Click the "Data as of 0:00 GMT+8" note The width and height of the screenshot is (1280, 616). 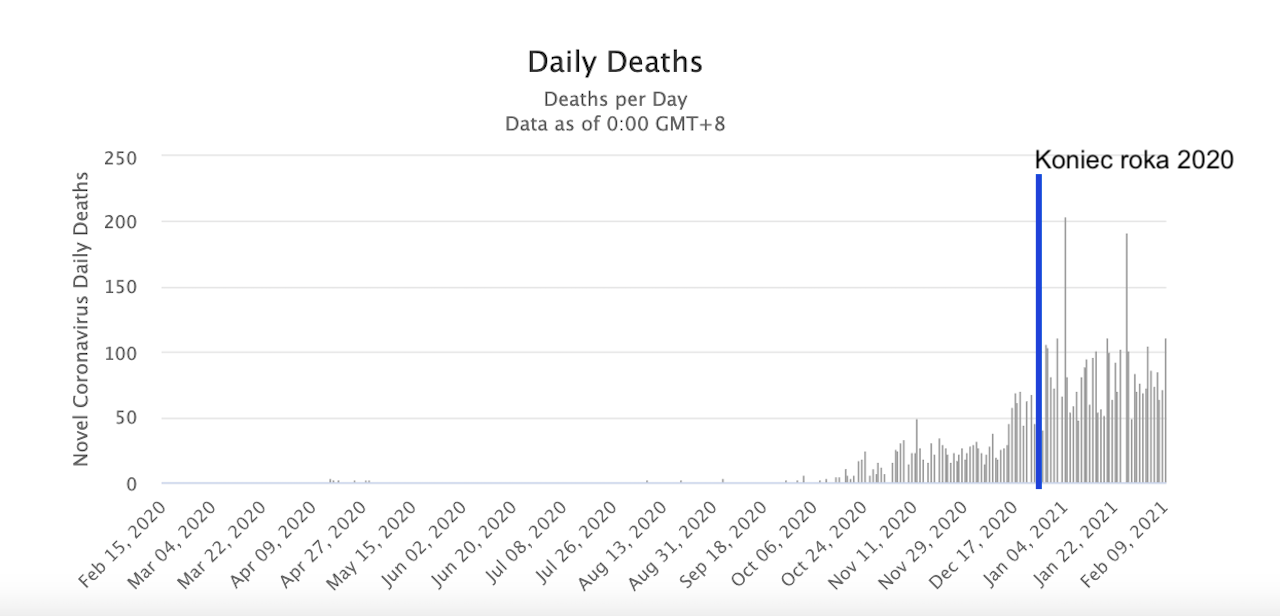tap(615, 124)
